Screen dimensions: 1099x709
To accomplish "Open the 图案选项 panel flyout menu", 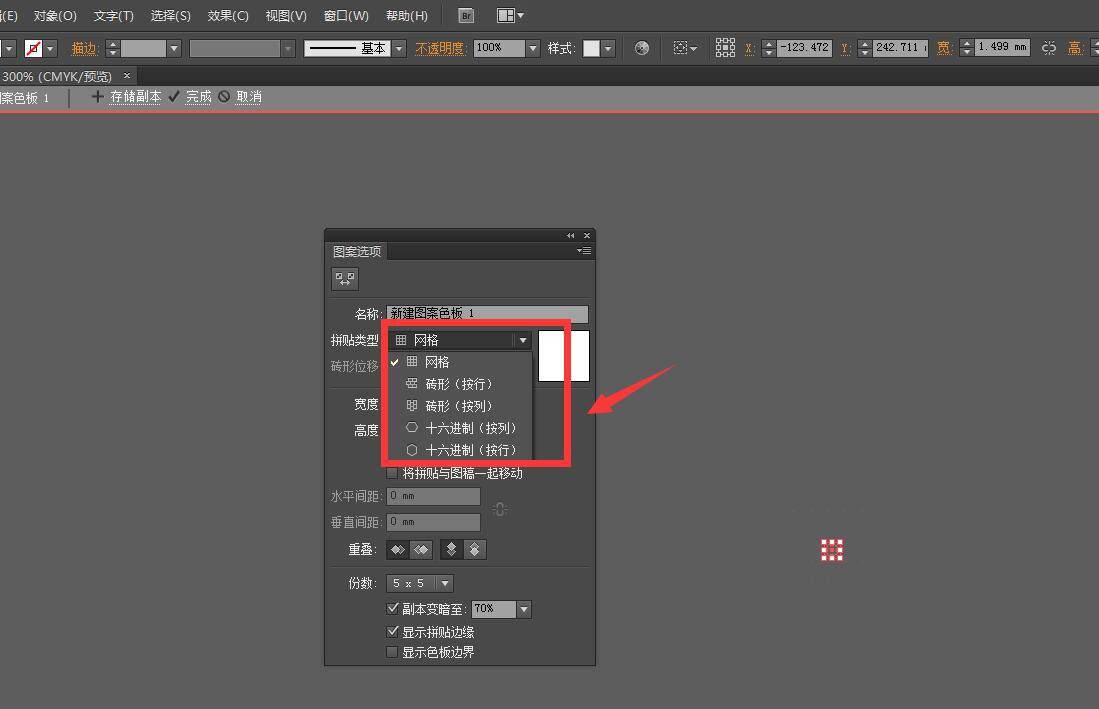I will click(584, 251).
